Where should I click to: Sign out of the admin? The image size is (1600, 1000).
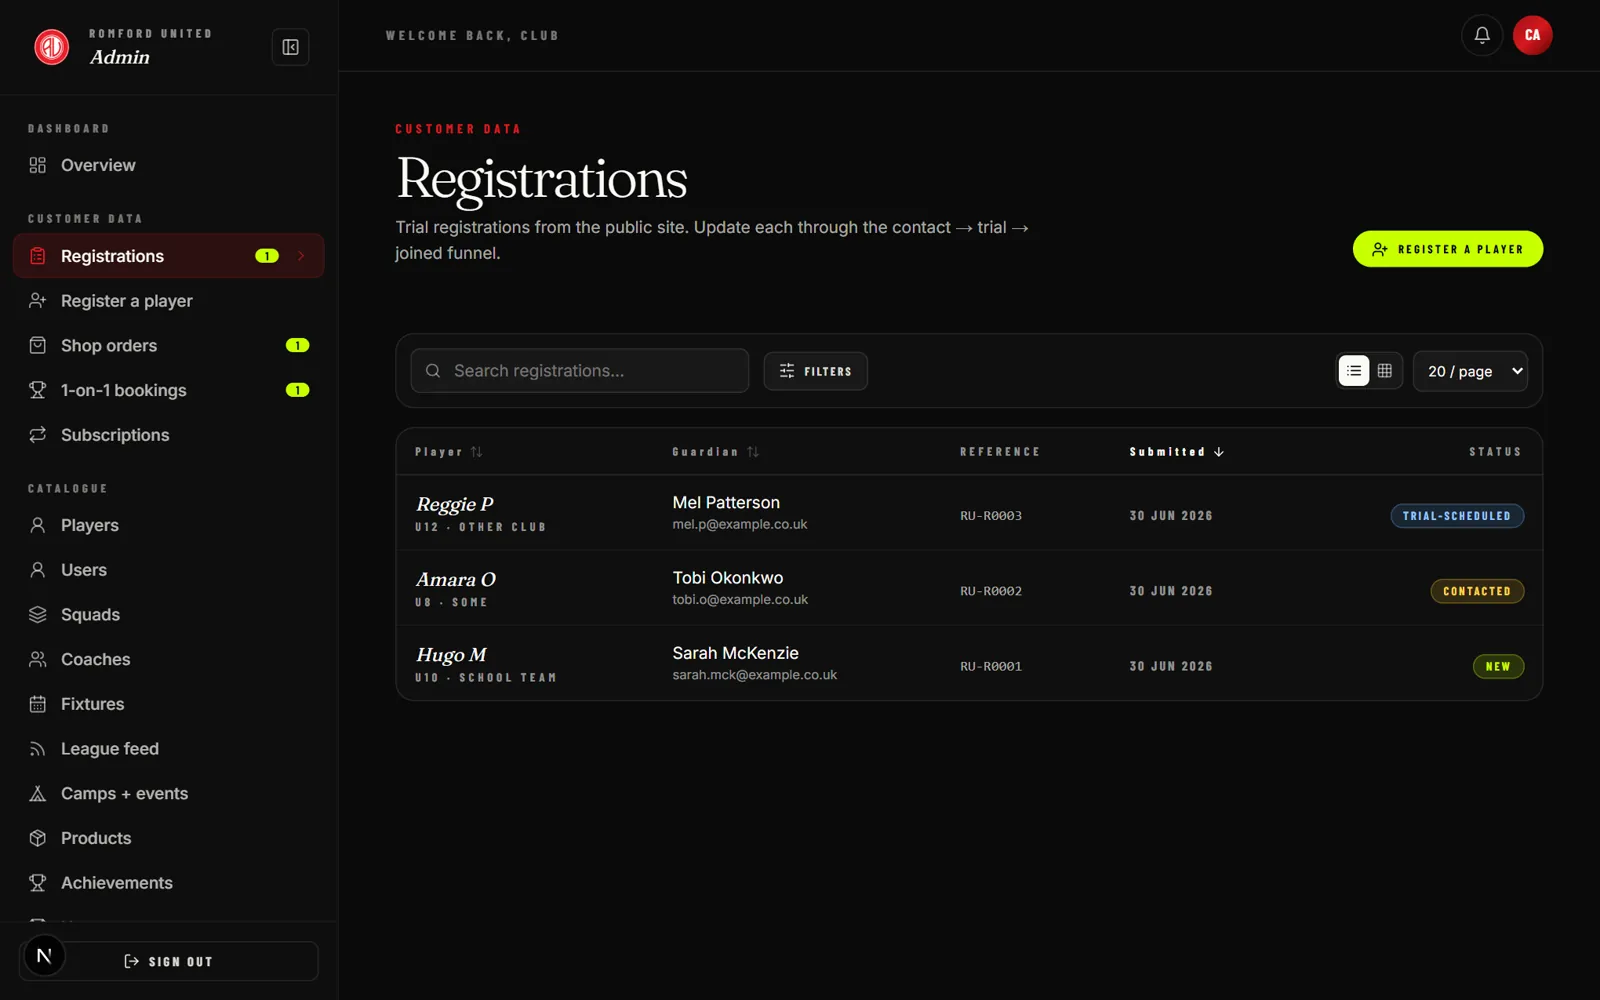168,961
